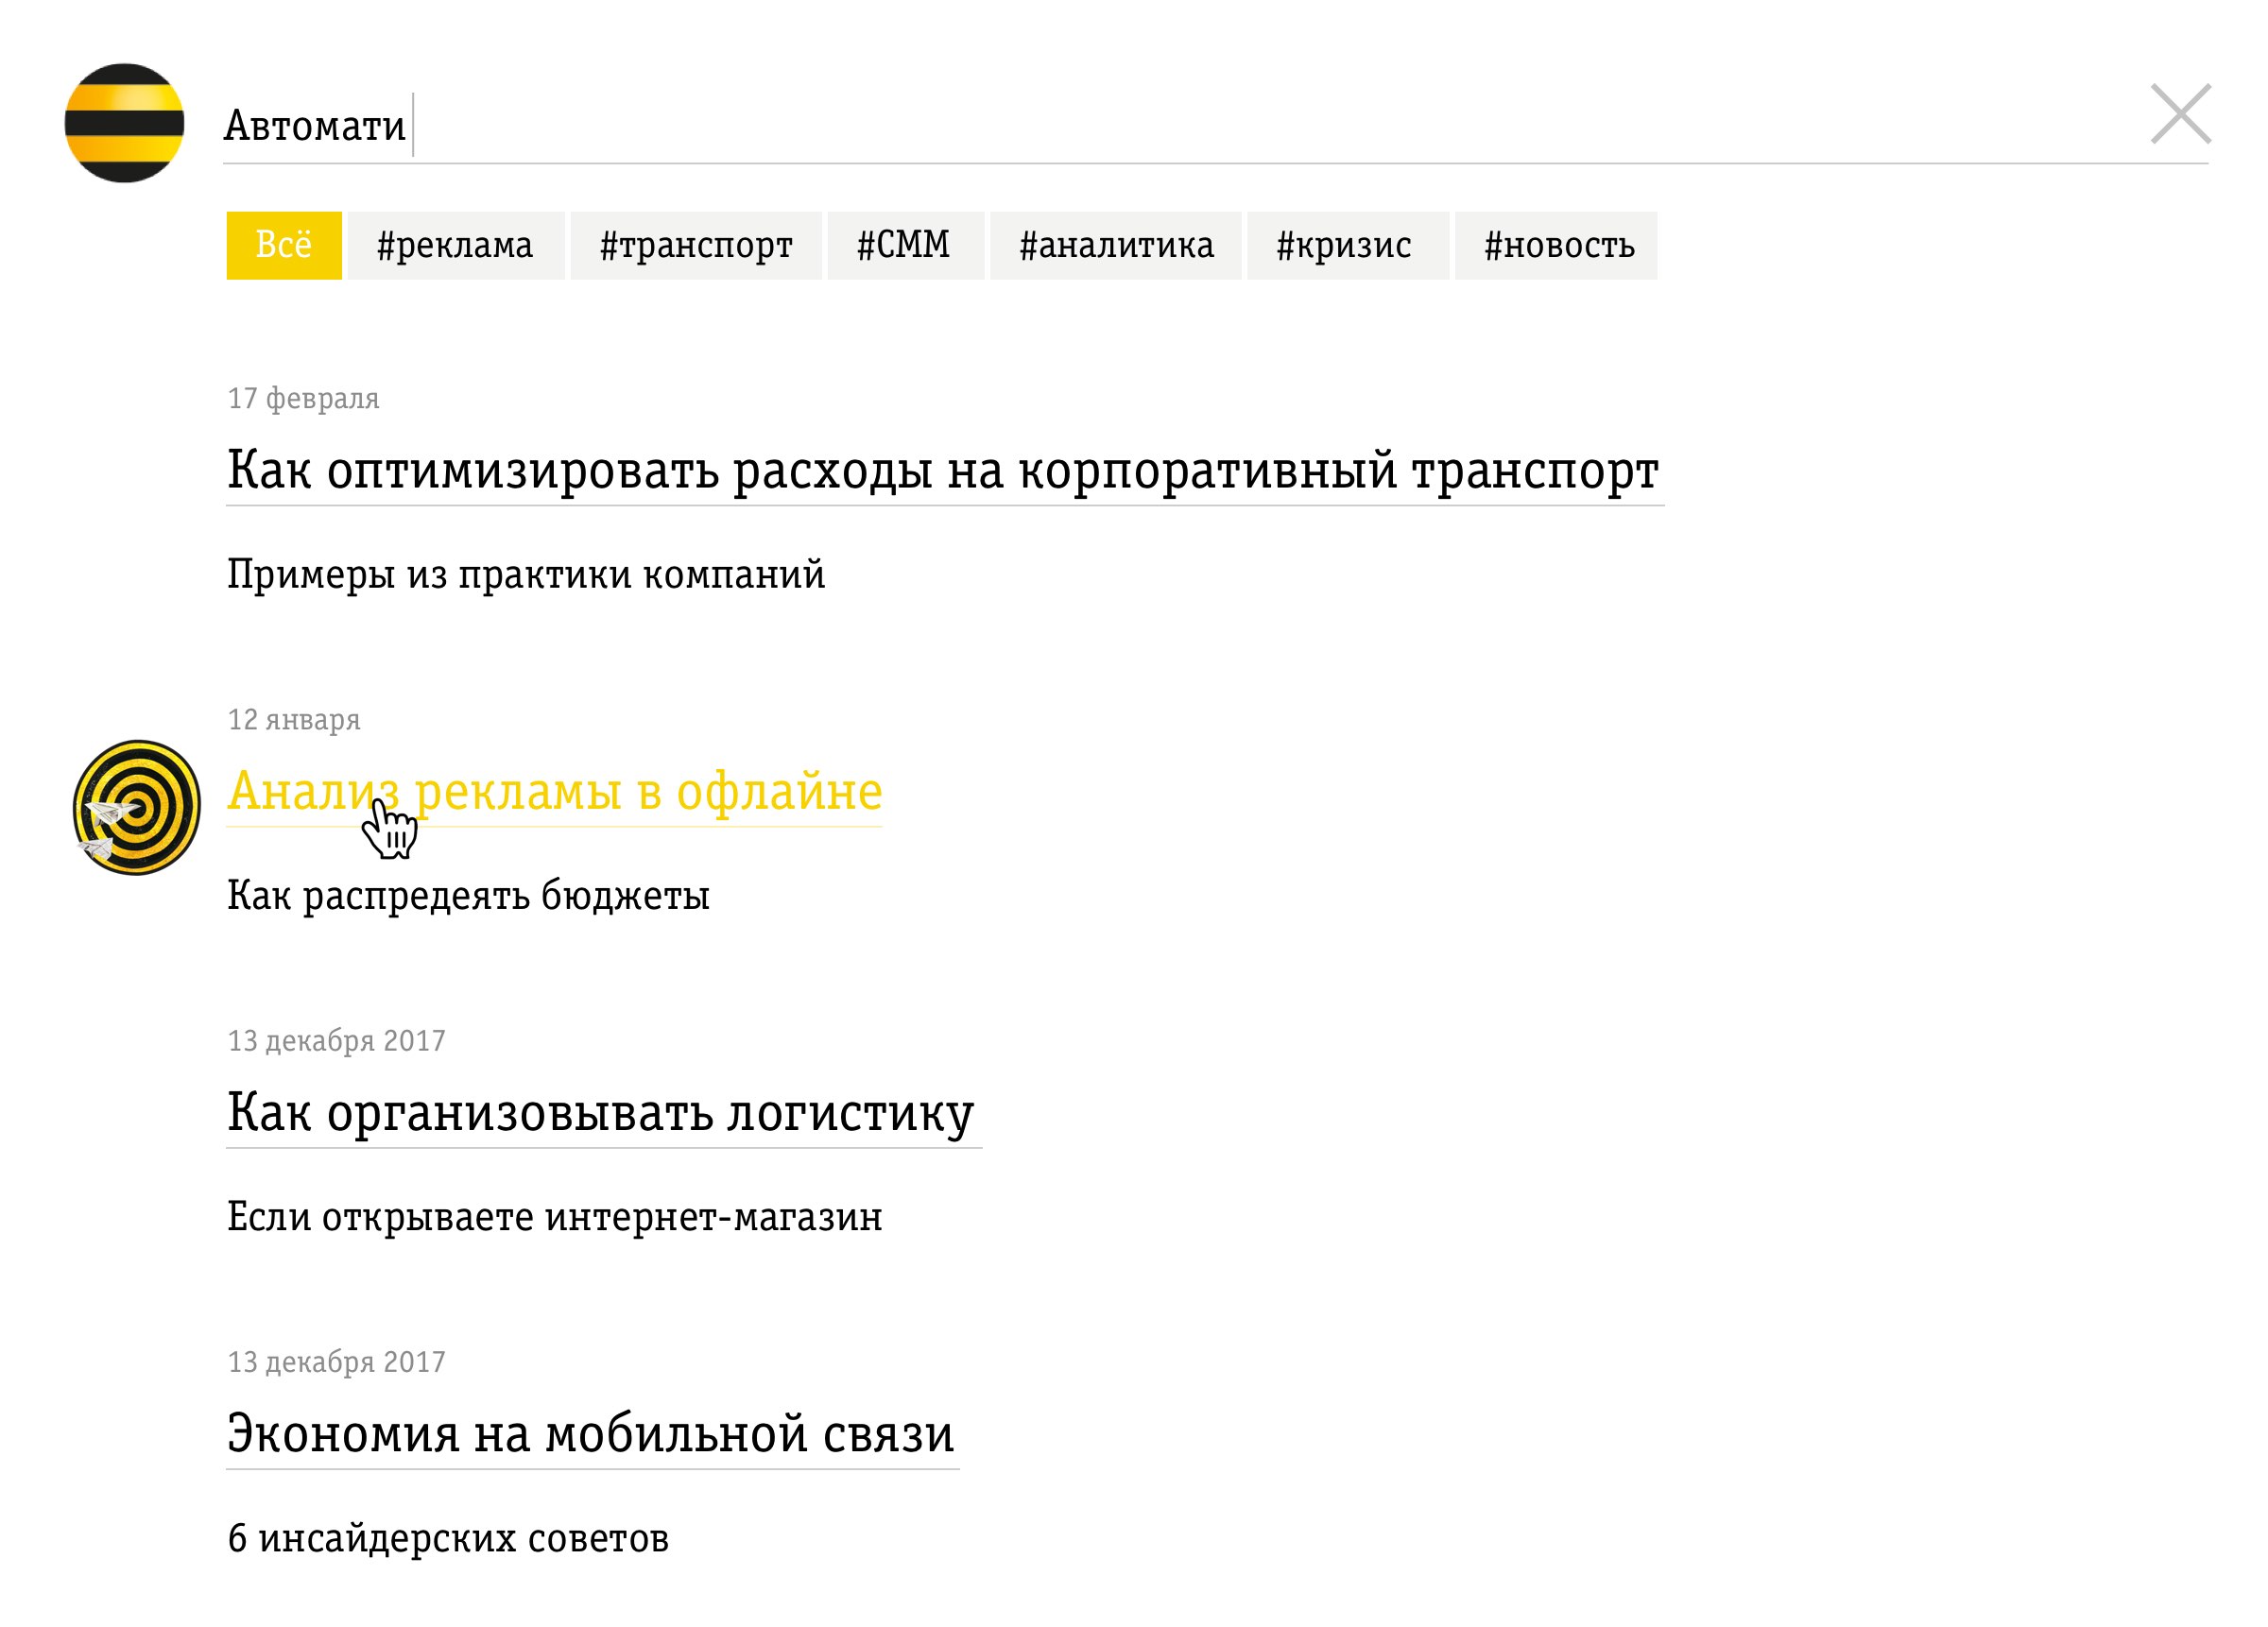2268x1627 pixels.
Task: Click the '17 февраля' date label
Action: (x=303, y=398)
